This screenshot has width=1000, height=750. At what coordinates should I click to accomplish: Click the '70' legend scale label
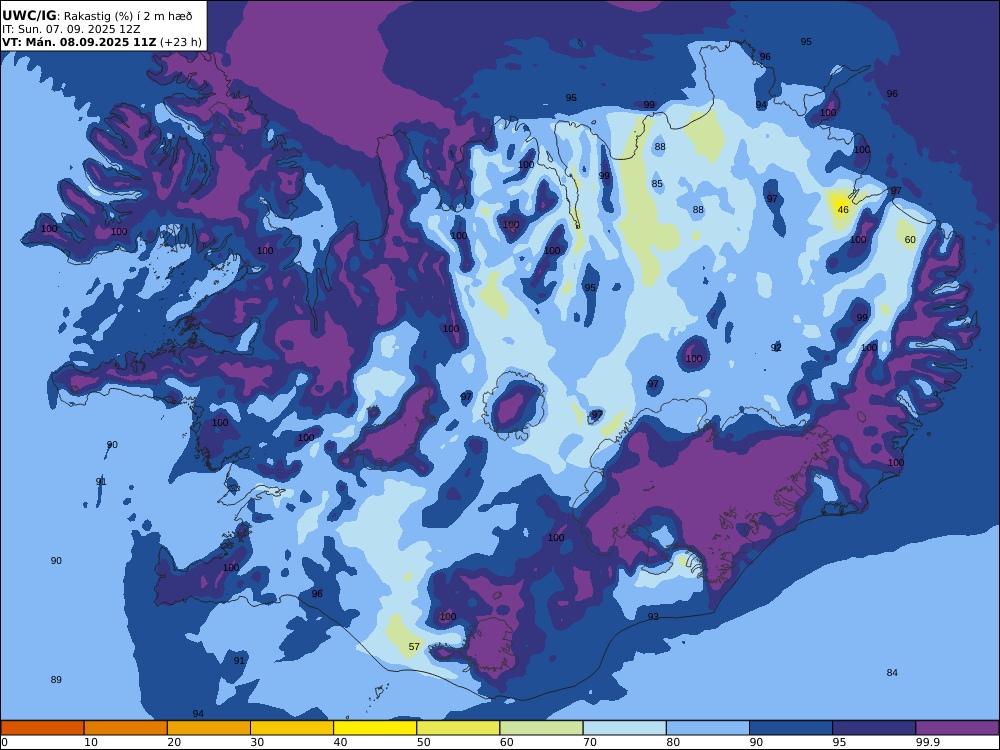click(x=590, y=742)
